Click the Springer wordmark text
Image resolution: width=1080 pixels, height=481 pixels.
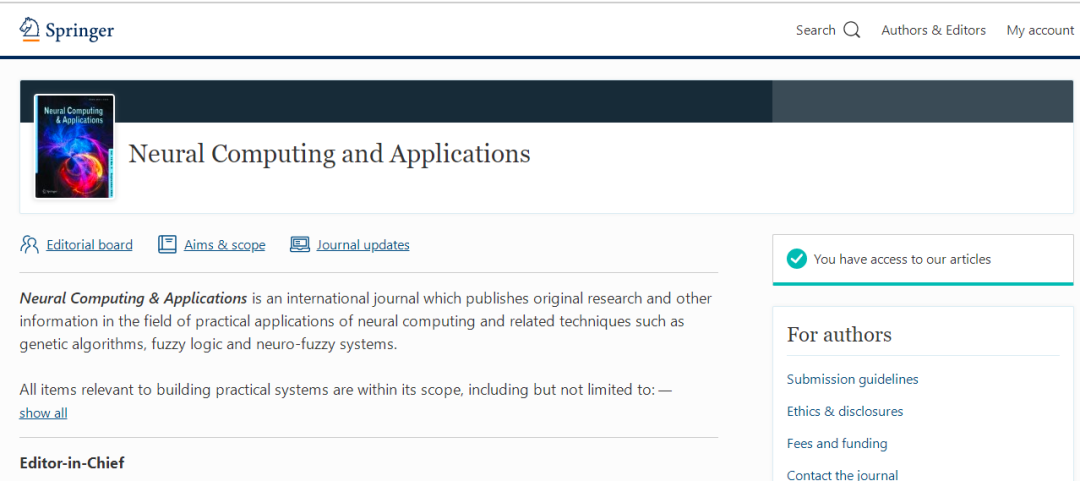pos(79,30)
